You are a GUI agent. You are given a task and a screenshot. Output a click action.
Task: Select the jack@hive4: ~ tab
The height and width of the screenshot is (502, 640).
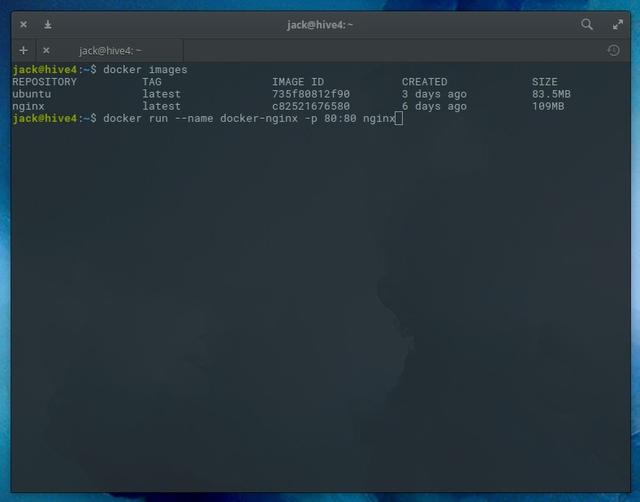(110, 50)
